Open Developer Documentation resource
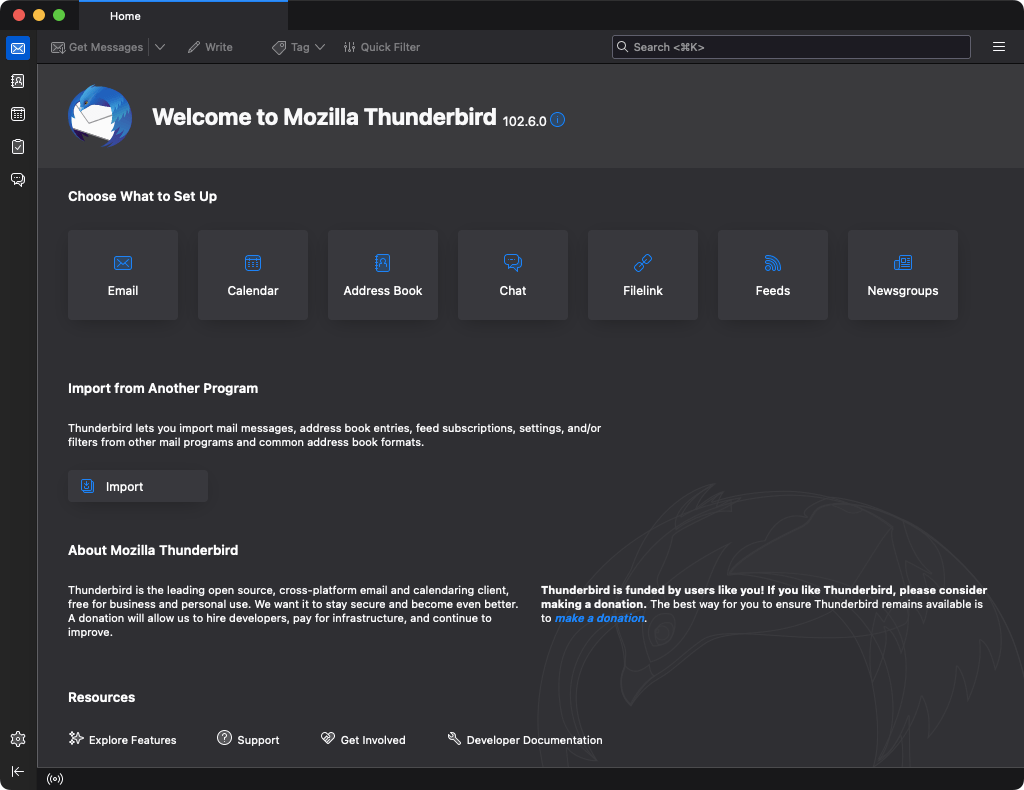The image size is (1024, 790). tap(525, 739)
